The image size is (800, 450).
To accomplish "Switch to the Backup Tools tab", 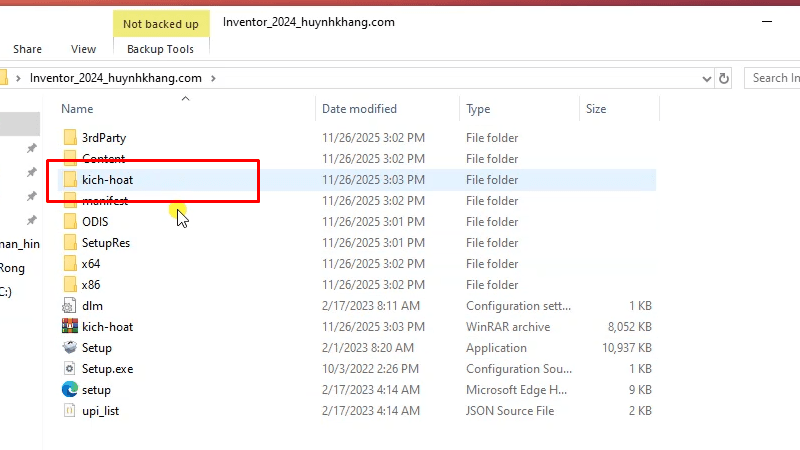I will (x=160, y=49).
